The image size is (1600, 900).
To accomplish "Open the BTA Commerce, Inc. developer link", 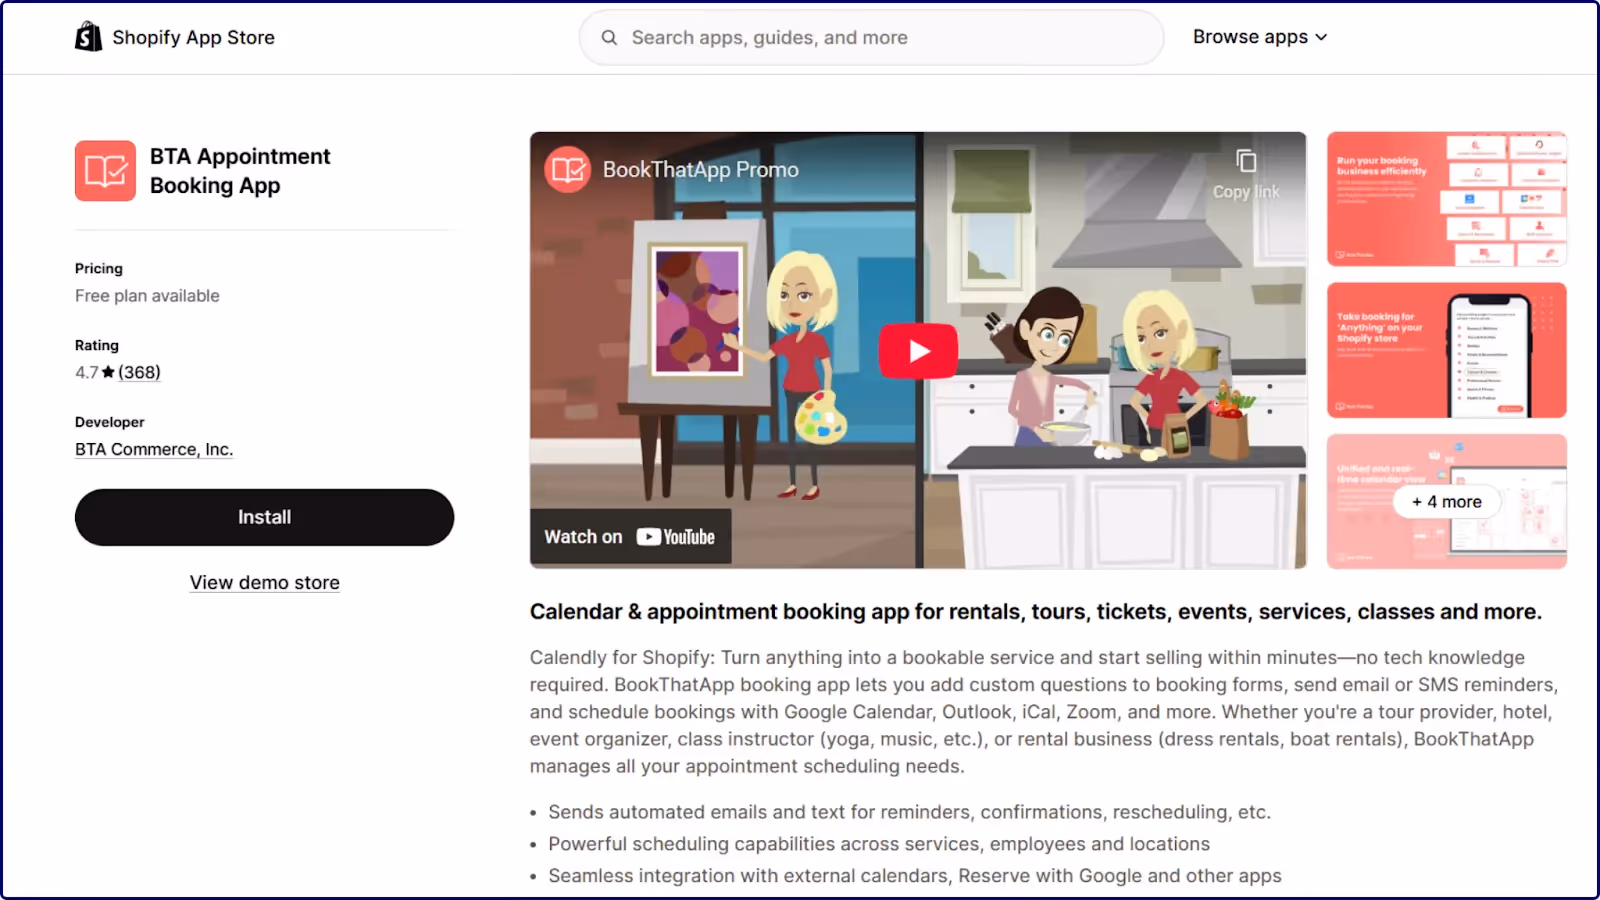I will (154, 450).
